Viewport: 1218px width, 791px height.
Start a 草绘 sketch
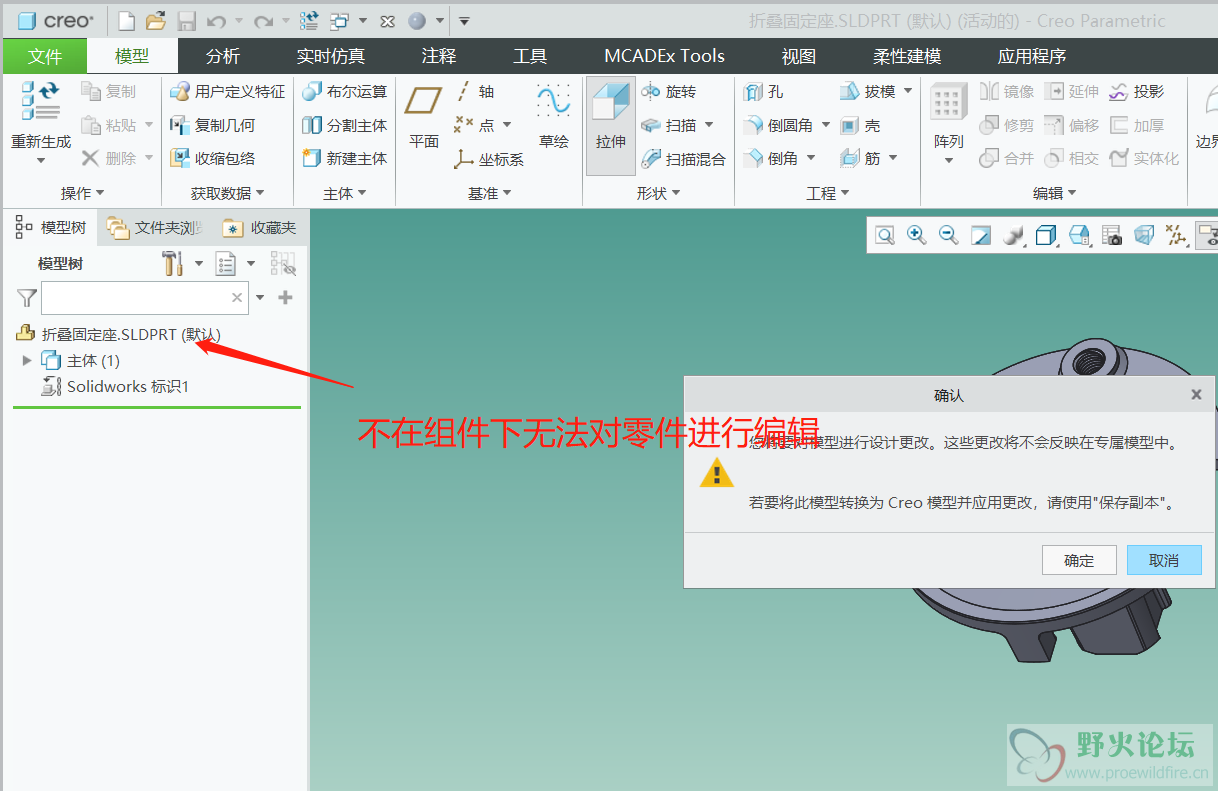[553, 118]
